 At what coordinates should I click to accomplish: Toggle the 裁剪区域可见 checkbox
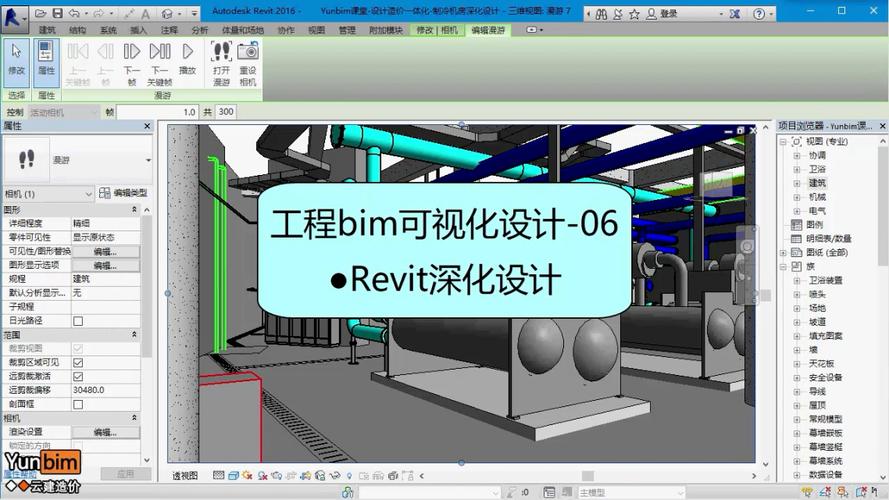[x=78, y=362]
